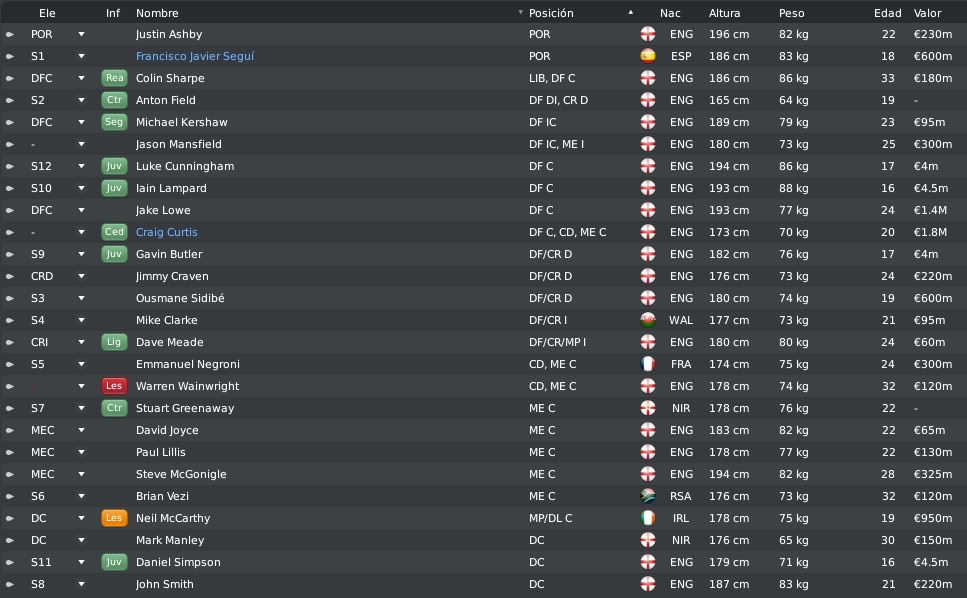This screenshot has height=598, width=967.
Task: Click the Seg badge beside Michael Kershaw
Action: tap(114, 122)
